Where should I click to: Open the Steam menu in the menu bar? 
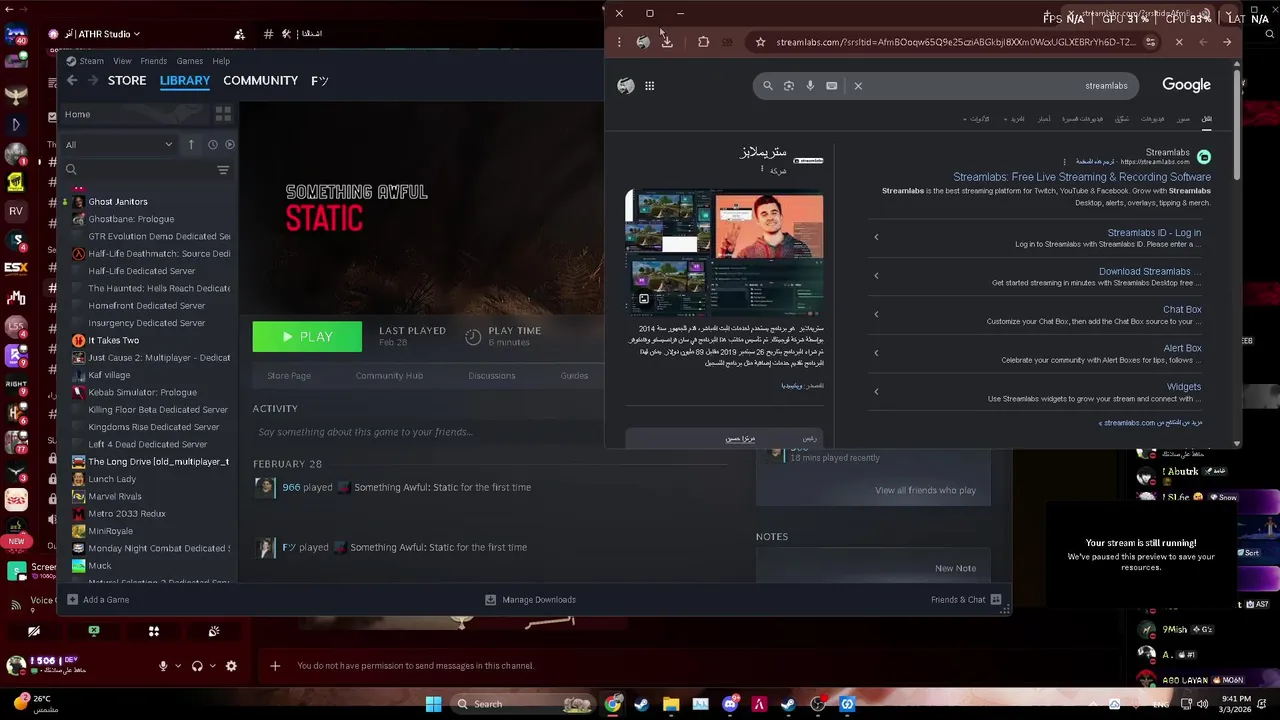(91, 61)
